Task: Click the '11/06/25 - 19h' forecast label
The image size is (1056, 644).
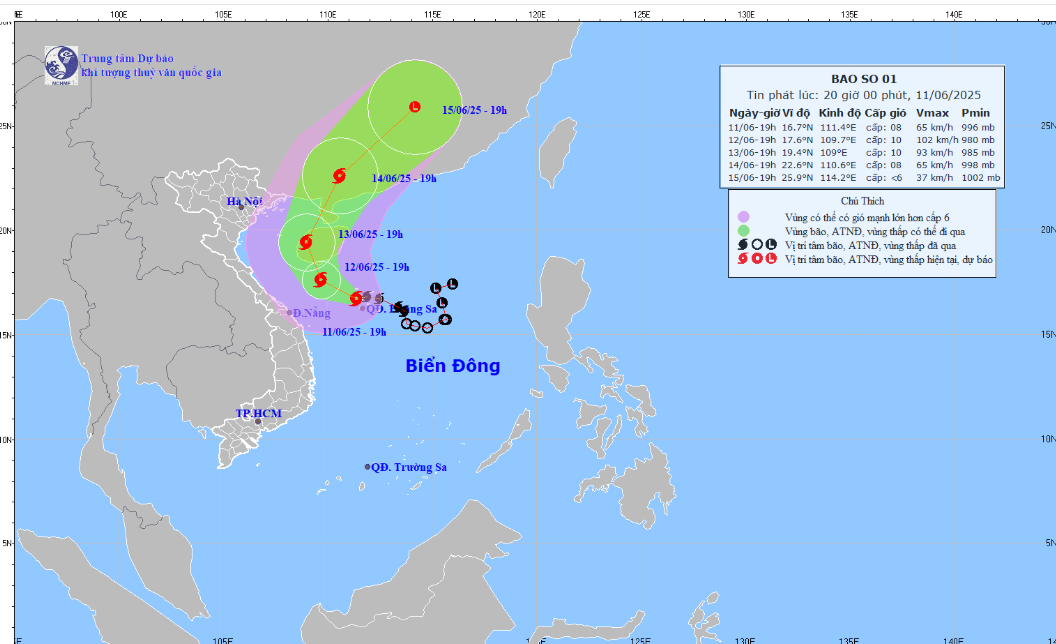Action: pyautogui.click(x=354, y=331)
